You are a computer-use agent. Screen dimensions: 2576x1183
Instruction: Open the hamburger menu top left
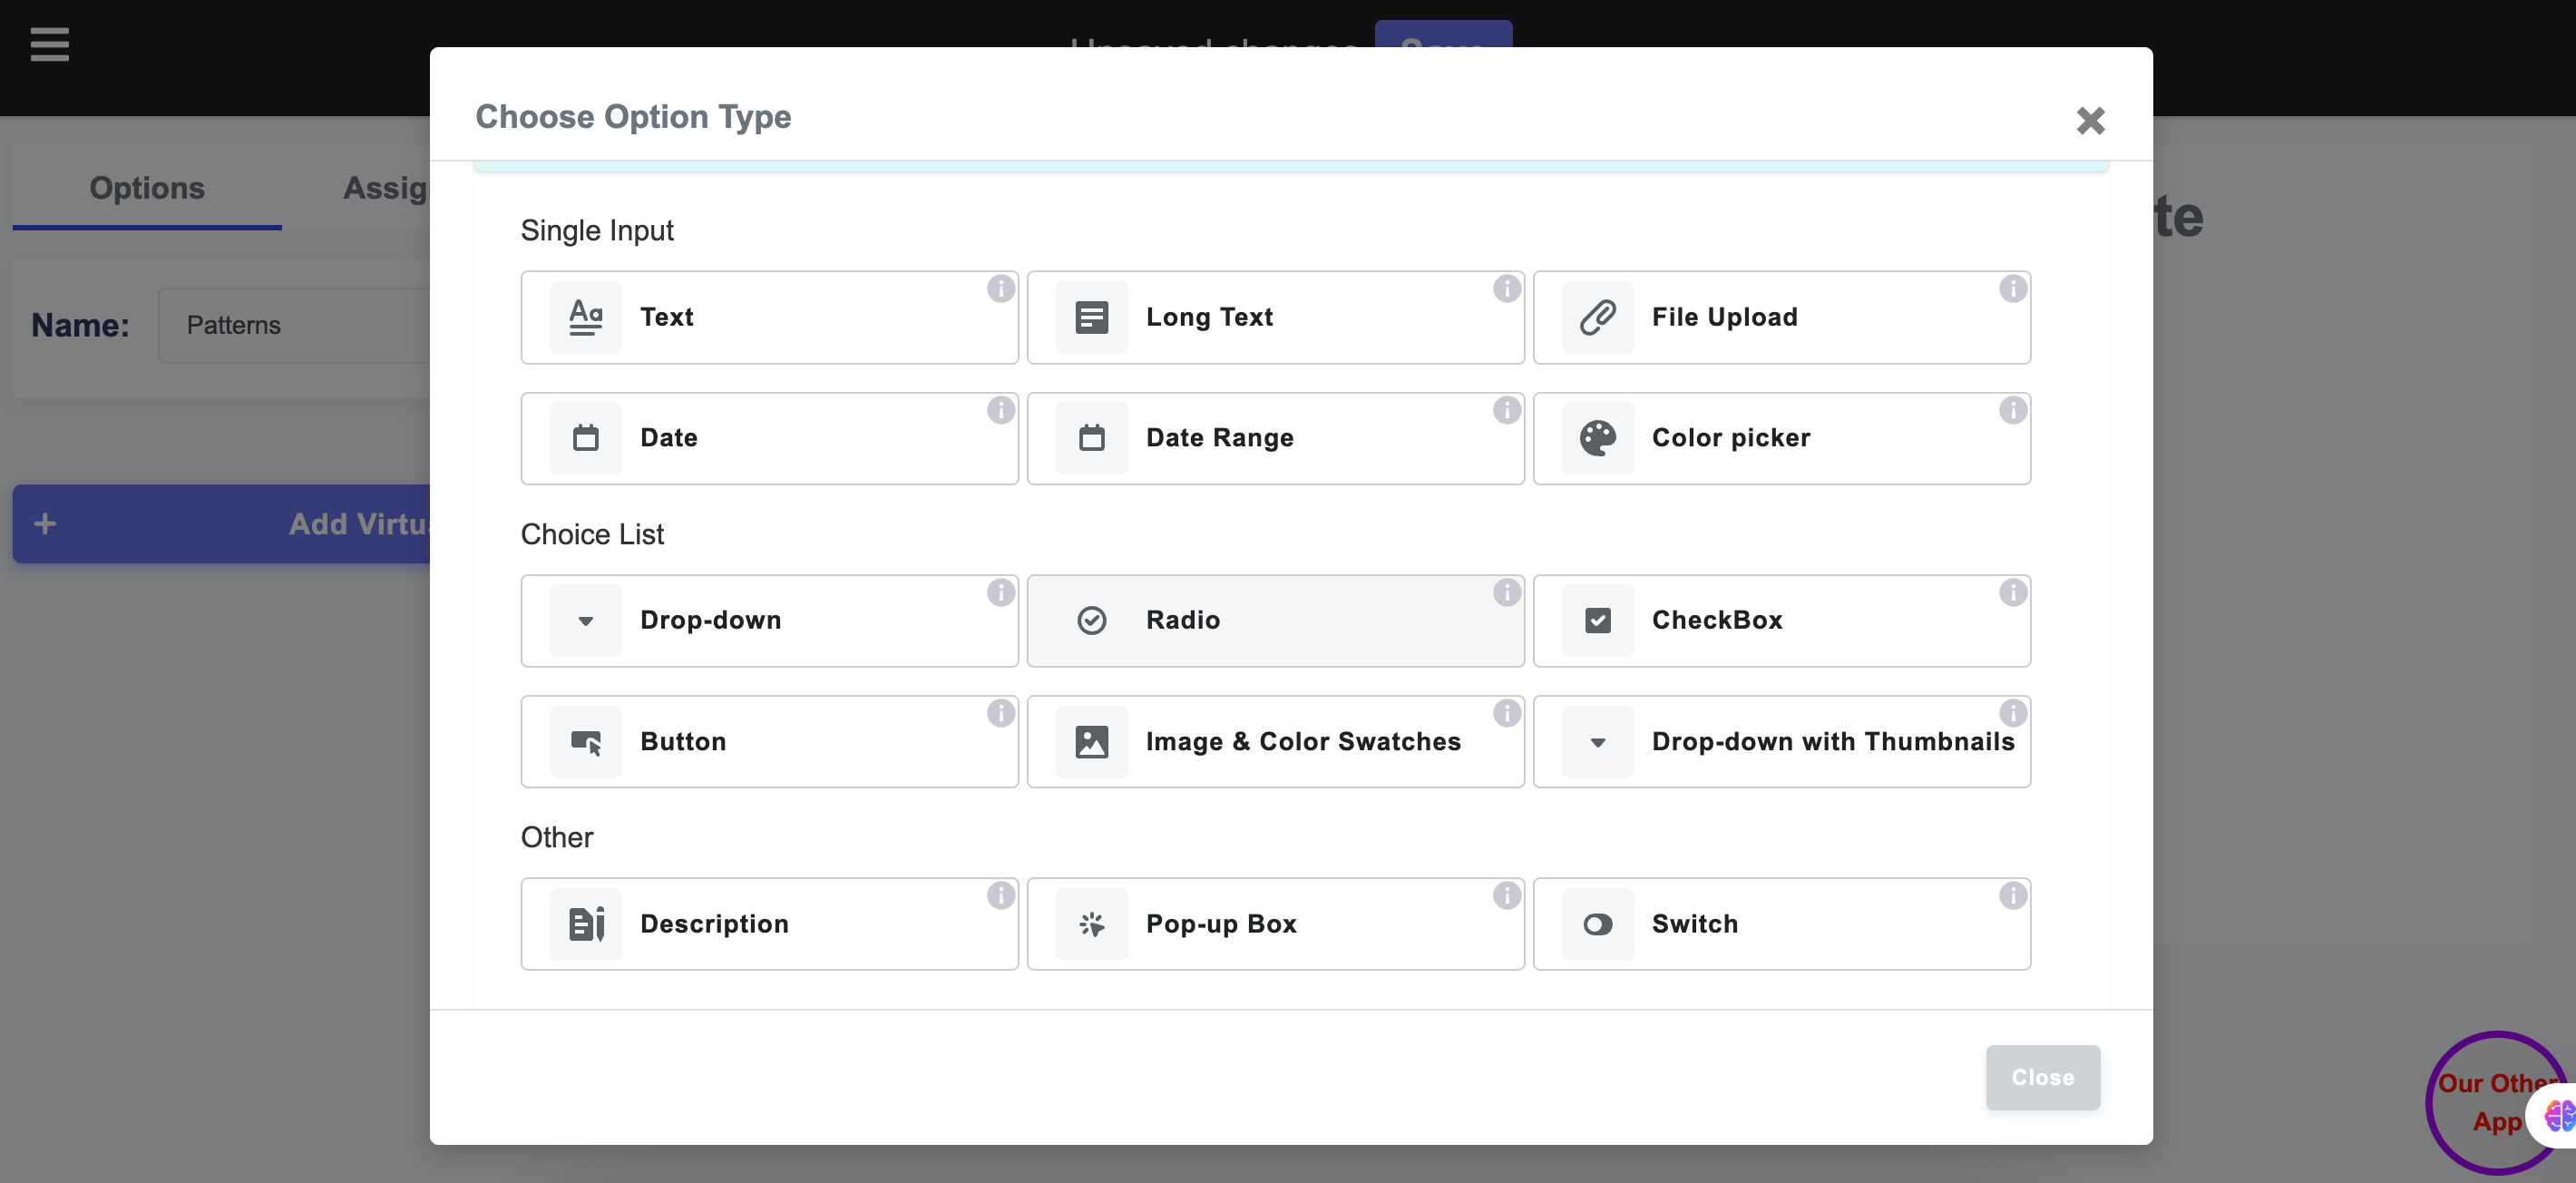click(x=48, y=45)
